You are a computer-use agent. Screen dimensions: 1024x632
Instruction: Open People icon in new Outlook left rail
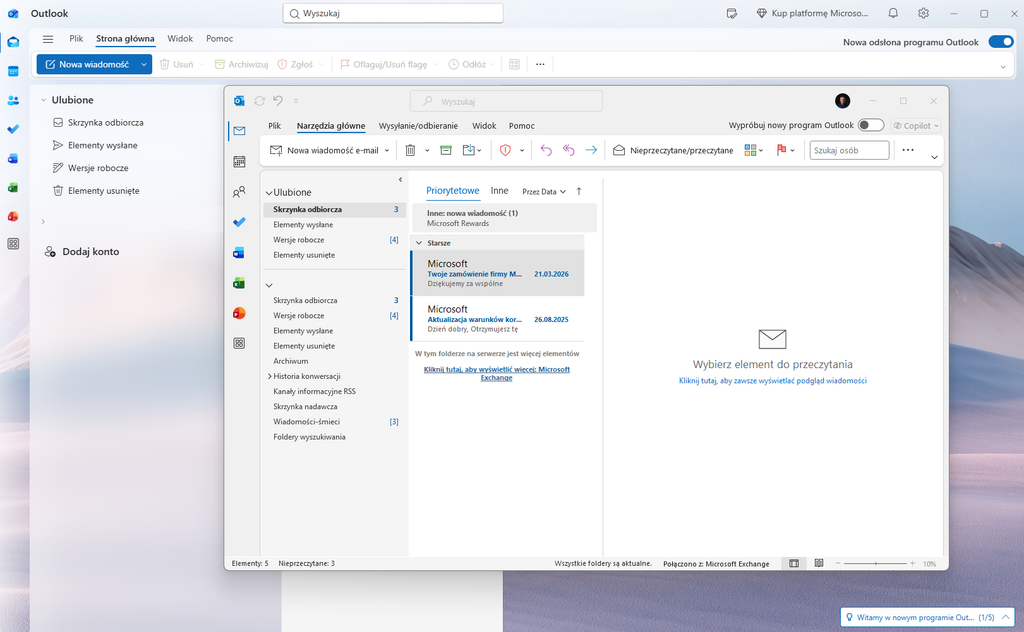13,101
